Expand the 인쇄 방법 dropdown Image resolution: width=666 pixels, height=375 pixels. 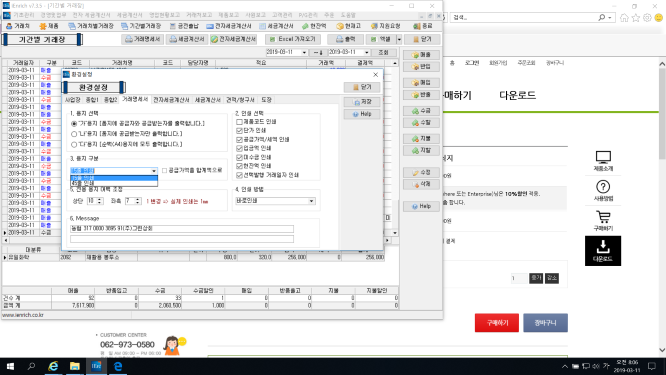pos(311,201)
